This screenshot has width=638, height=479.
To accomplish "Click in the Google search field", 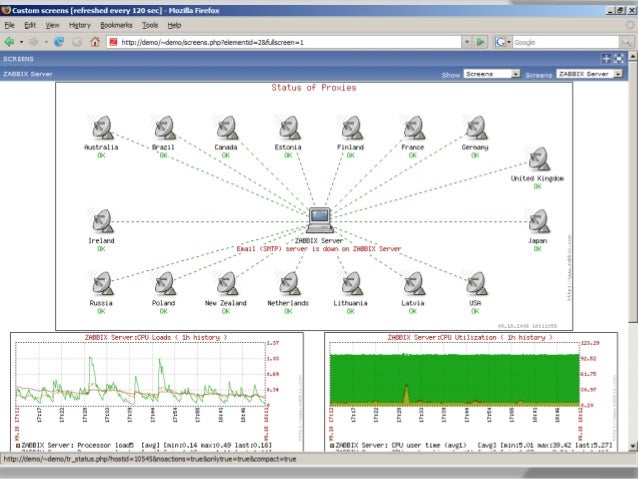I will pos(566,42).
